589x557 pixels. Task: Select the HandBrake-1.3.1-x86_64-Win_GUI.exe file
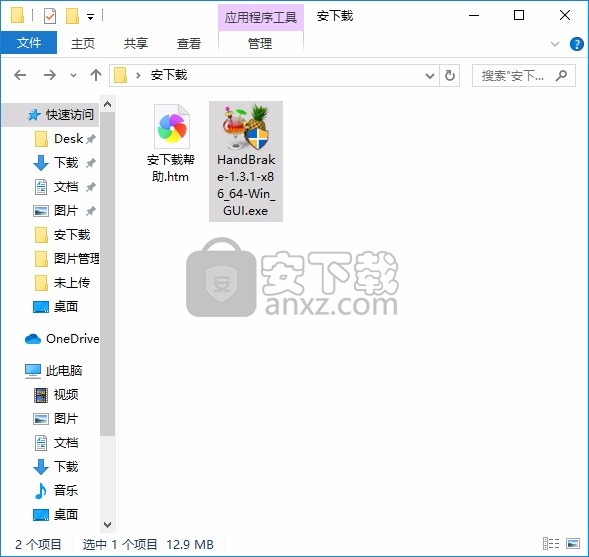246,161
